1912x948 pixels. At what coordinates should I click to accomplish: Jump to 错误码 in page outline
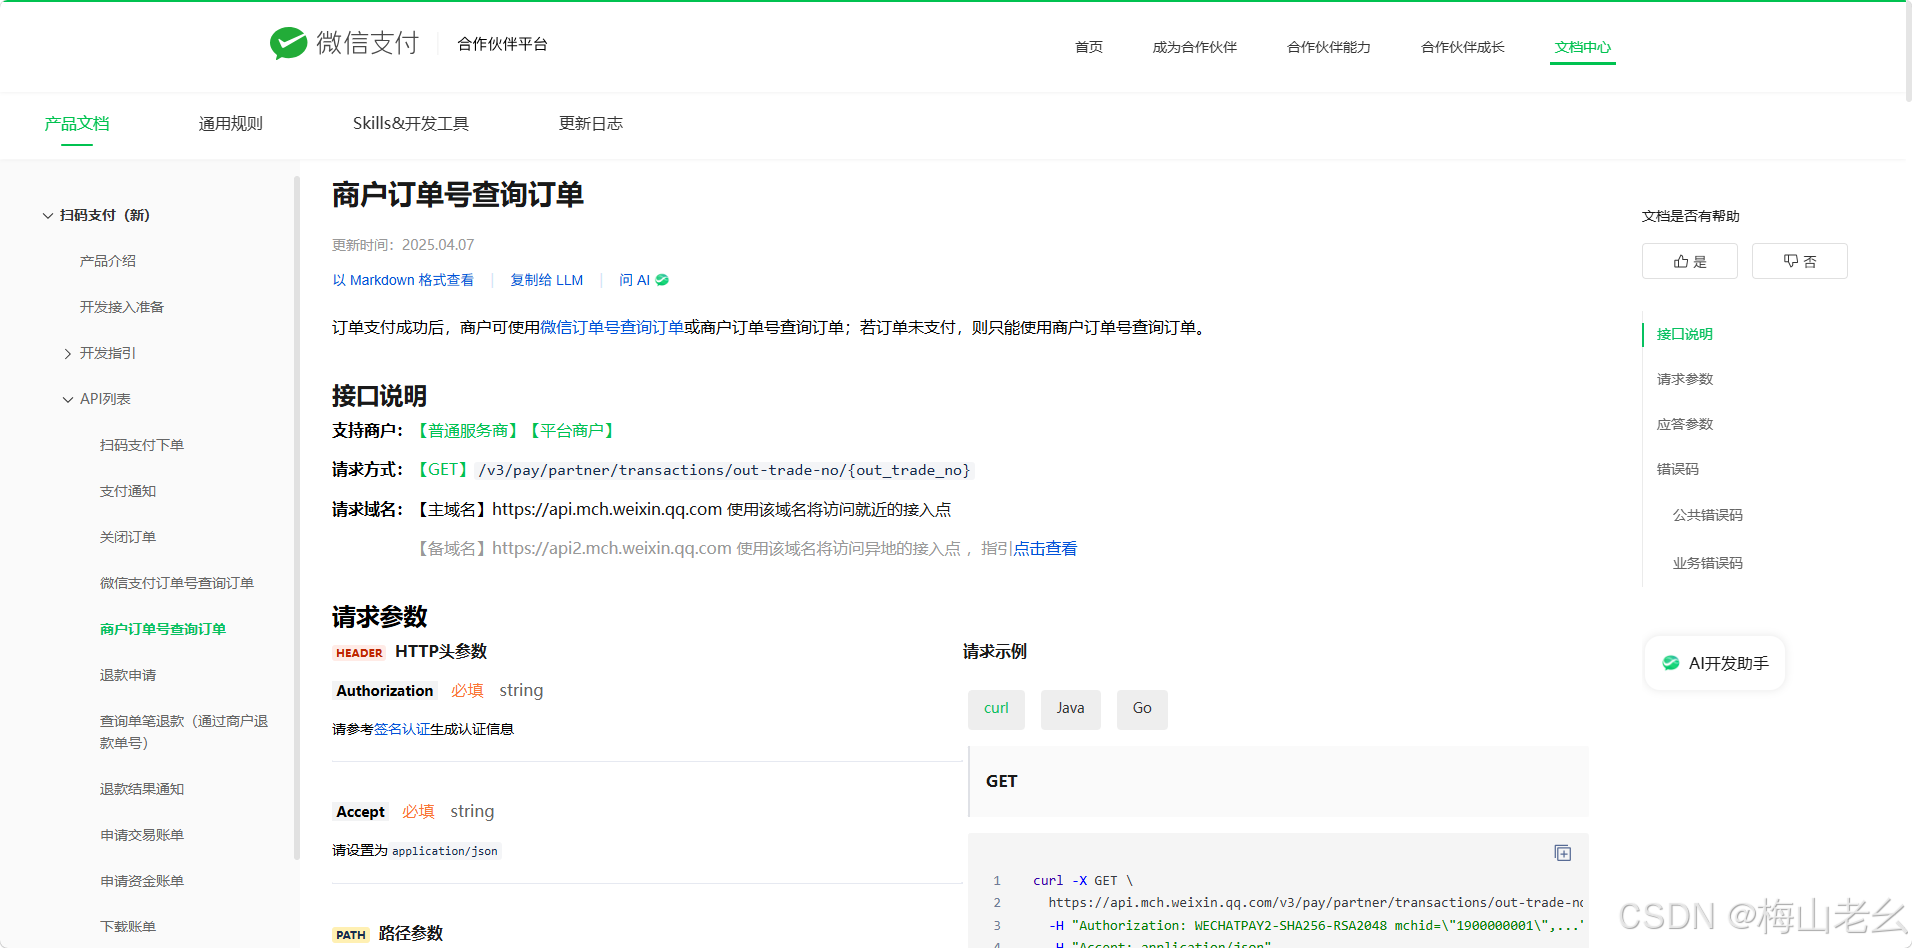pyautogui.click(x=1677, y=469)
